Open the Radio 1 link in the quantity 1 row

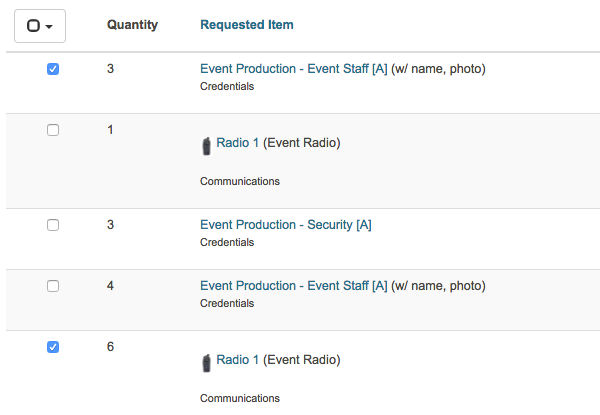pyautogui.click(x=237, y=143)
